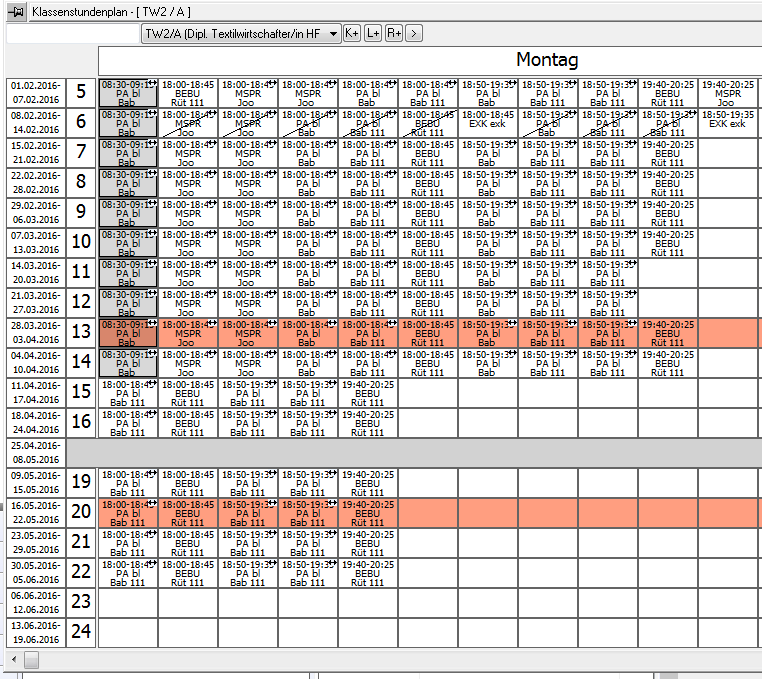Screen dimensions: 762x679
Task: Click the empty field left of class dropdown
Action: point(72,34)
